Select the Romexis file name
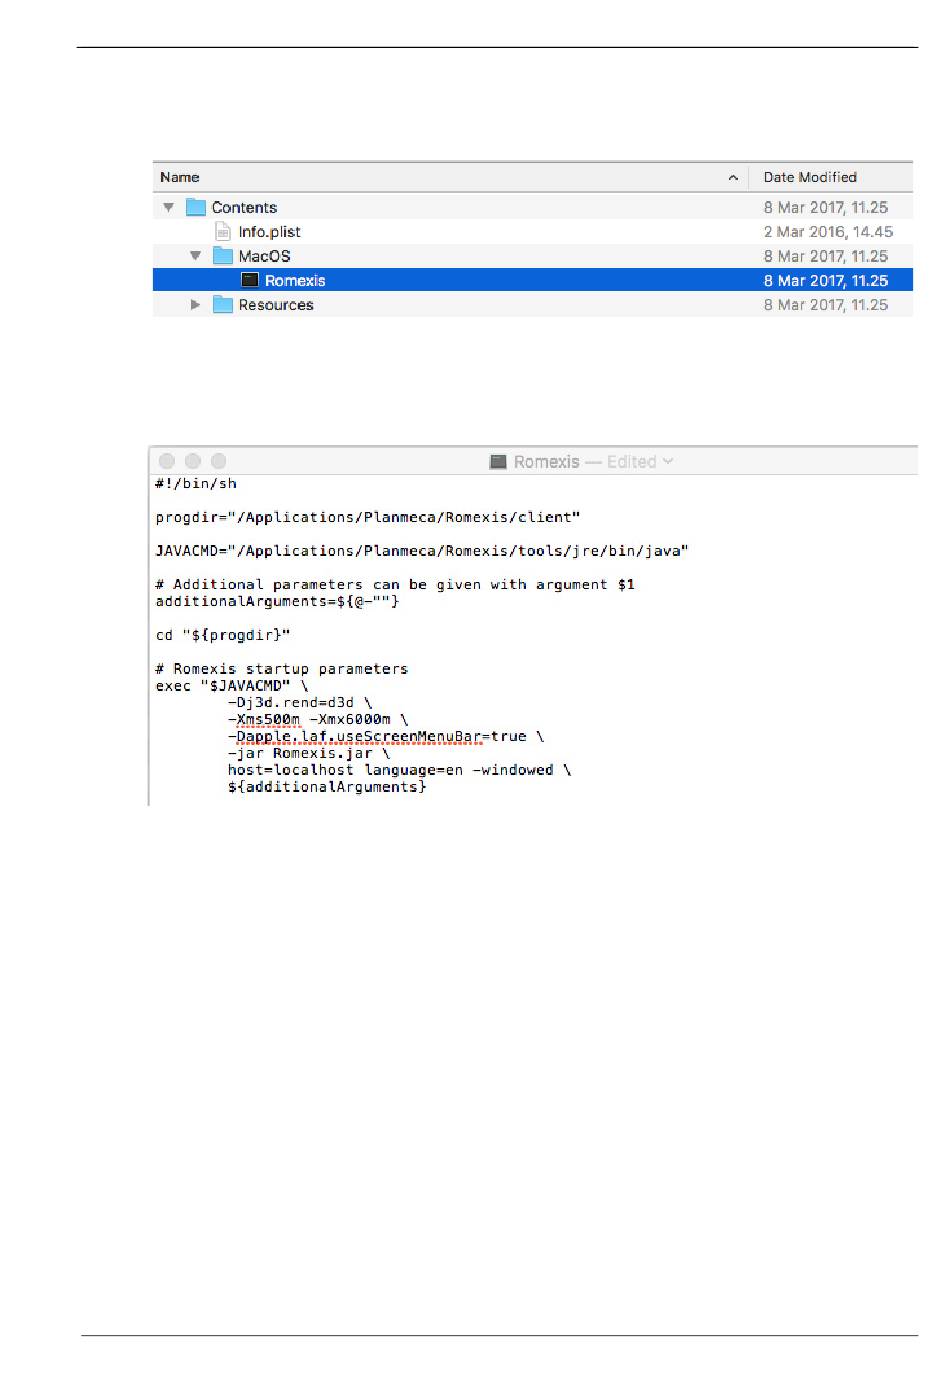This screenshot has width=950, height=1379. point(295,281)
